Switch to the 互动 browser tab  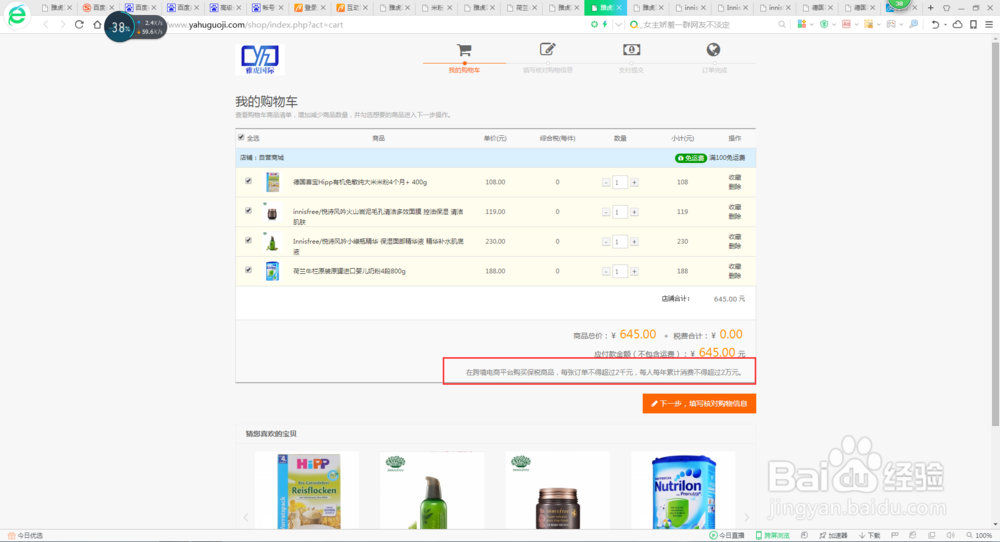click(351, 8)
